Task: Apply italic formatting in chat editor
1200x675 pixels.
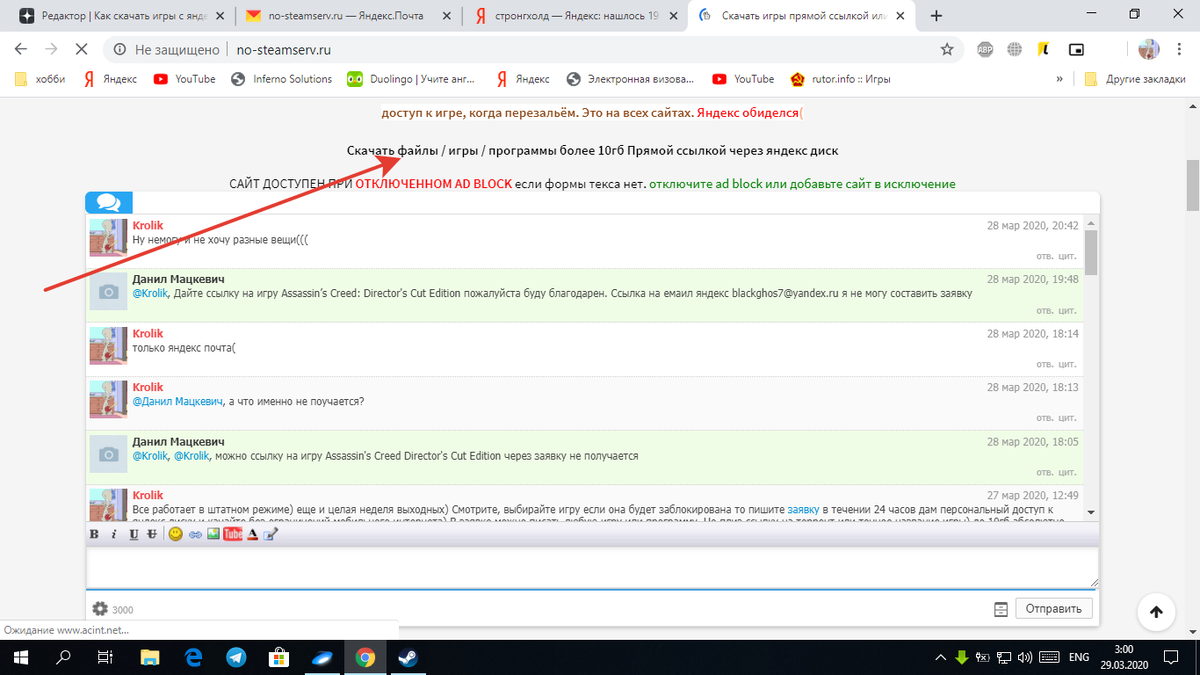Action: click(x=114, y=535)
